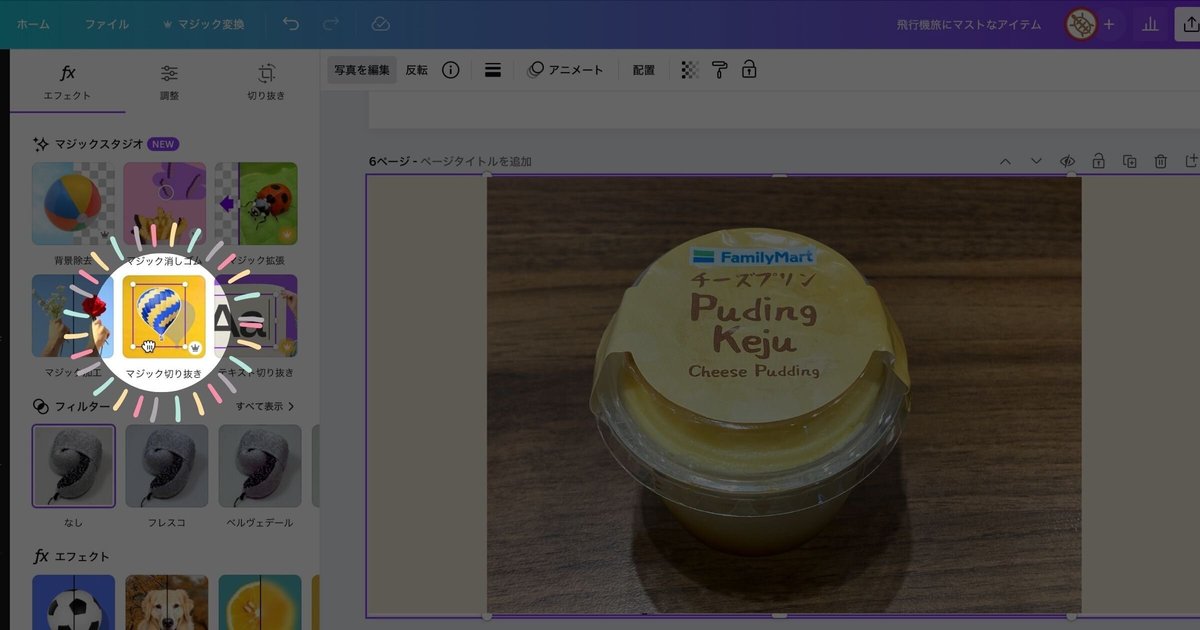
Task: Hide page using the eye icon
Action: pos(1067,161)
